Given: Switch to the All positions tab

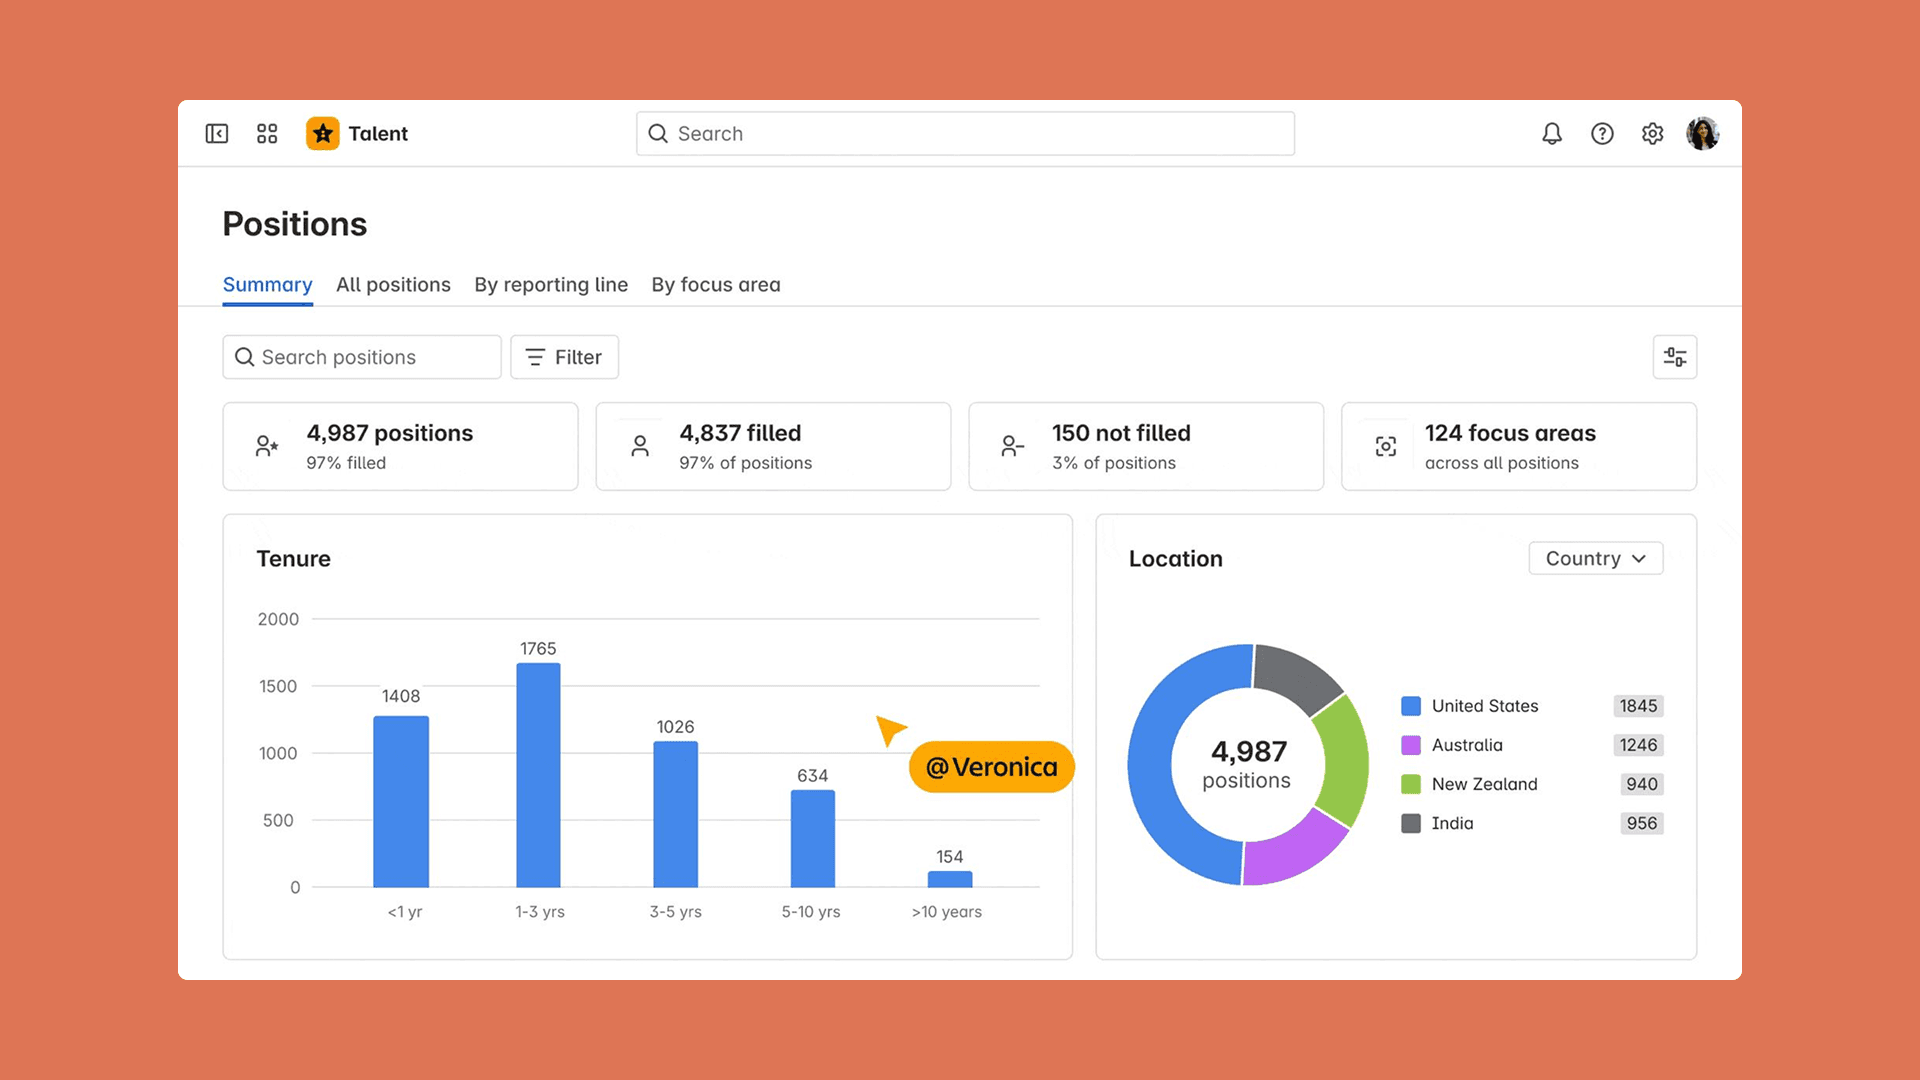Looking at the screenshot, I should coord(393,285).
